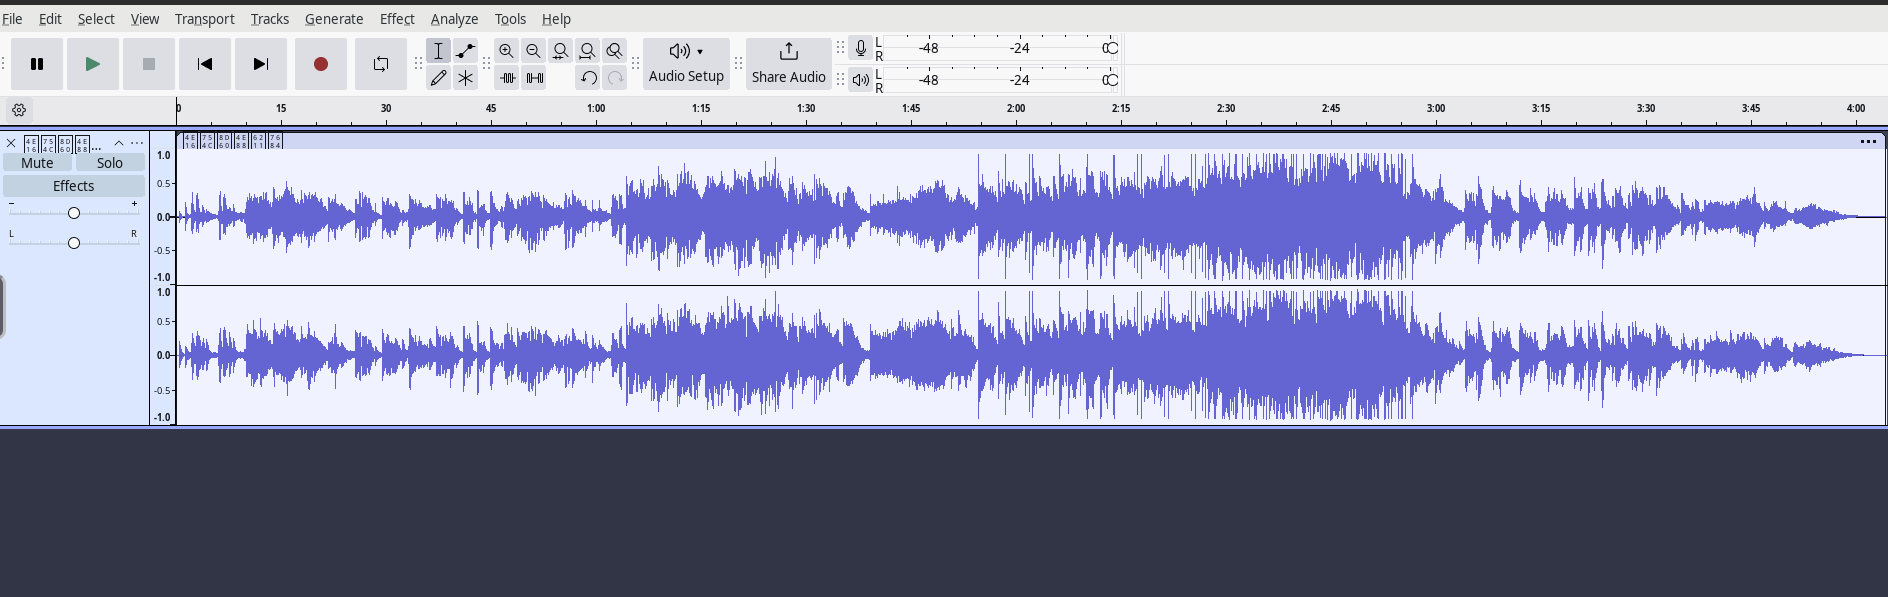Click the Undo arrow icon
This screenshot has width=1888, height=597.
(588, 78)
